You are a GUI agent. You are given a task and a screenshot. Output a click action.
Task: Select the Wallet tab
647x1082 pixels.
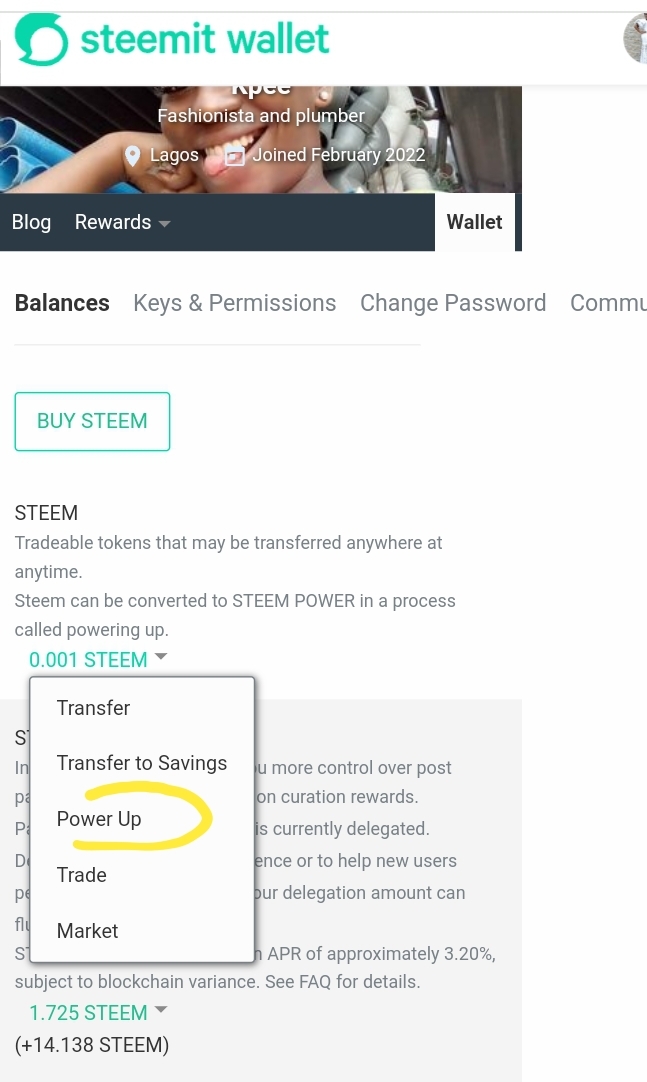[x=475, y=222]
